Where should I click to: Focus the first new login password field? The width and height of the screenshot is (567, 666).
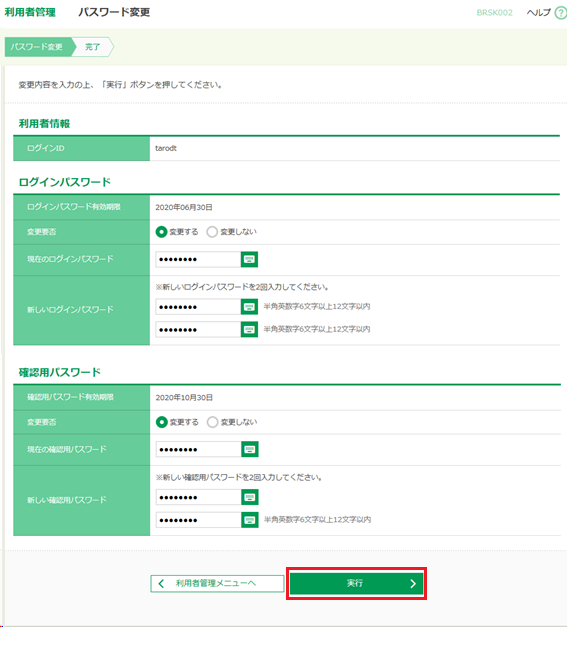(198, 307)
